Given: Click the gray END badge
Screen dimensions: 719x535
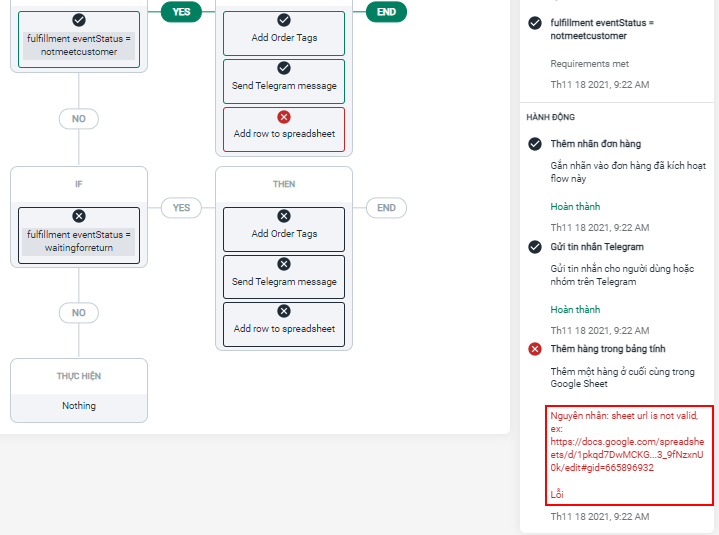Looking at the screenshot, I should (386, 208).
